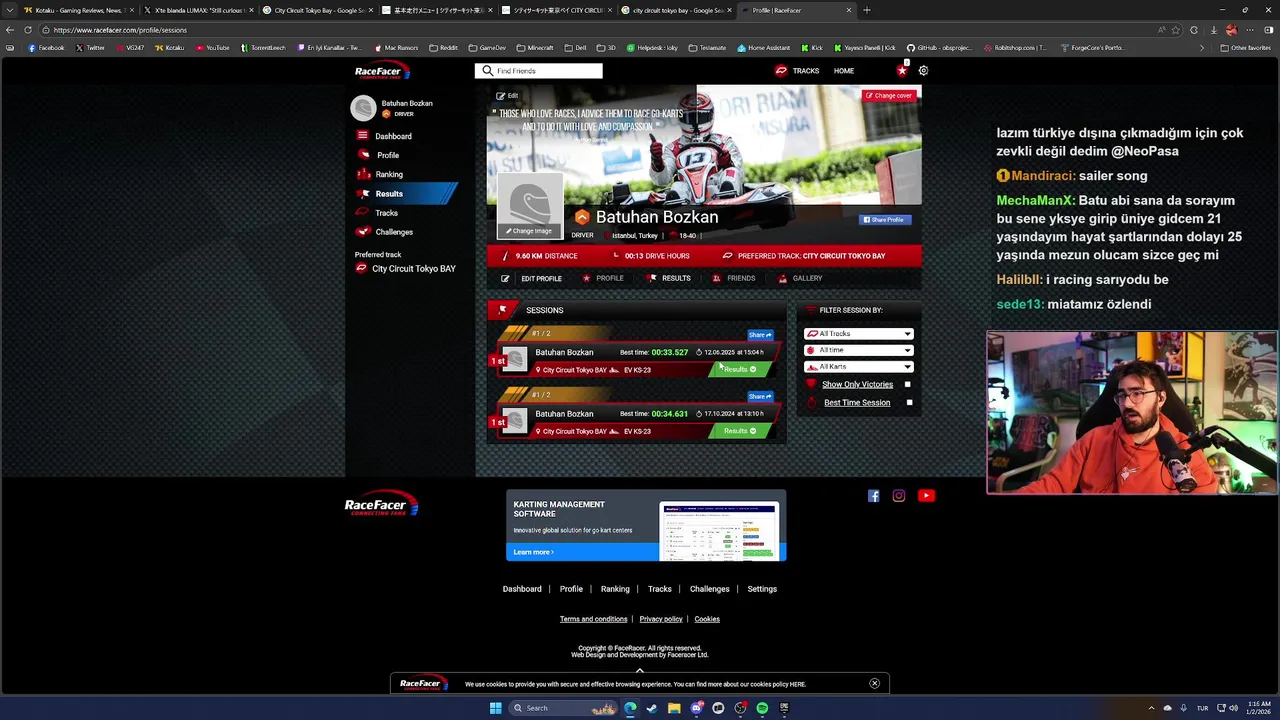Open a new browser tab
The image size is (1280, 720).
[866, 10]
